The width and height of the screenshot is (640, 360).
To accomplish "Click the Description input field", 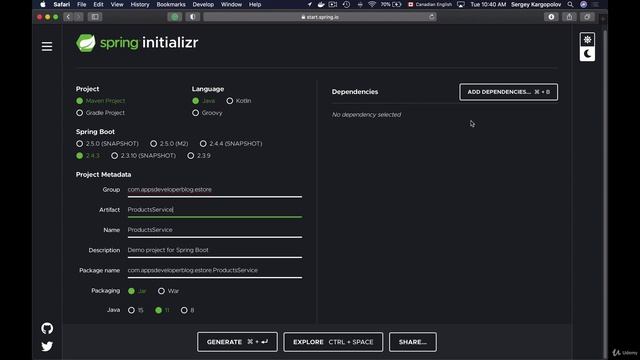I will point(215,250).
